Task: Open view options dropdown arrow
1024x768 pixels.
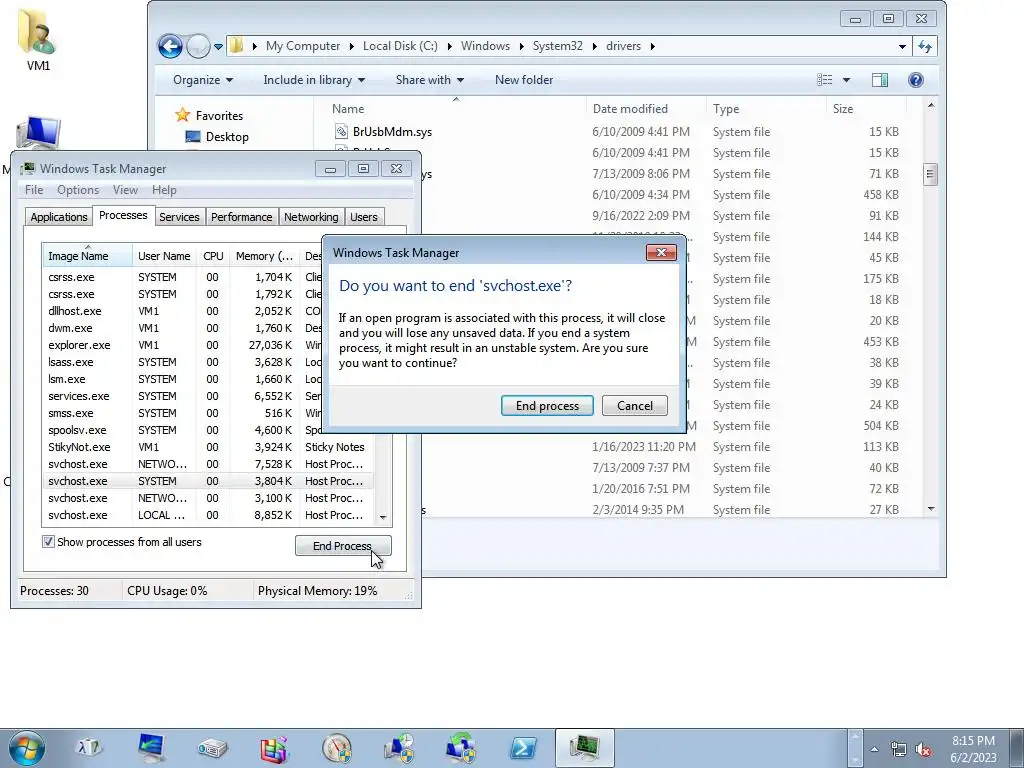Action: (846, 80)
